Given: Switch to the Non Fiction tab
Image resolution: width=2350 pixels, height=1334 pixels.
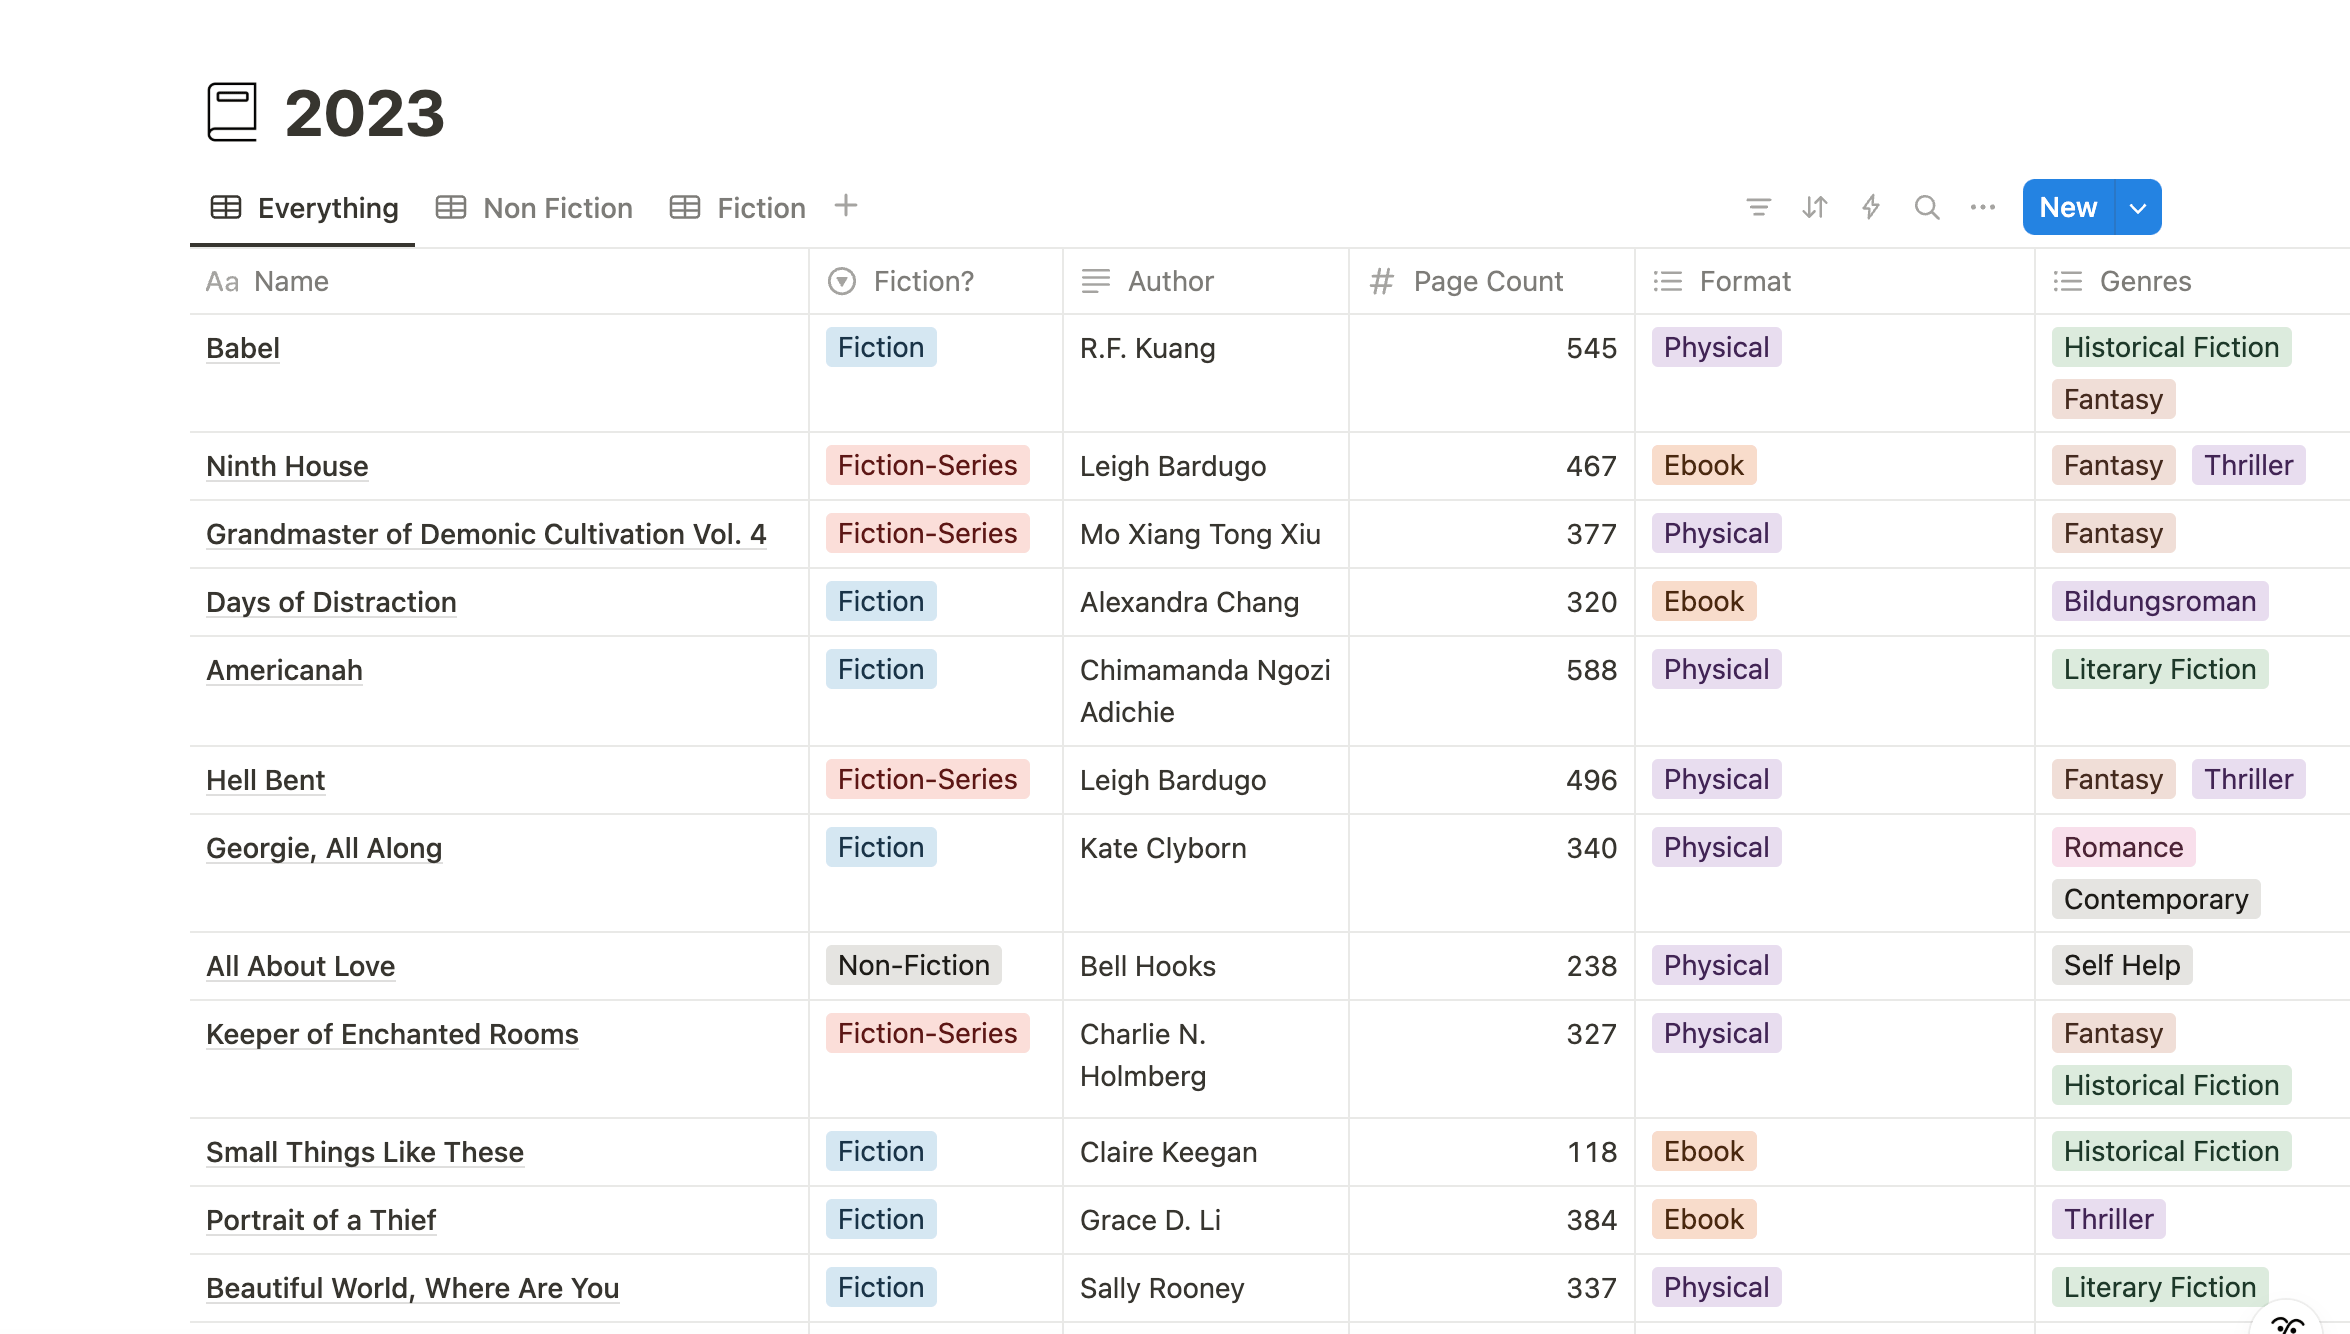Looking at the screenshot, I should pyautogui.click(x=534, y=208).
